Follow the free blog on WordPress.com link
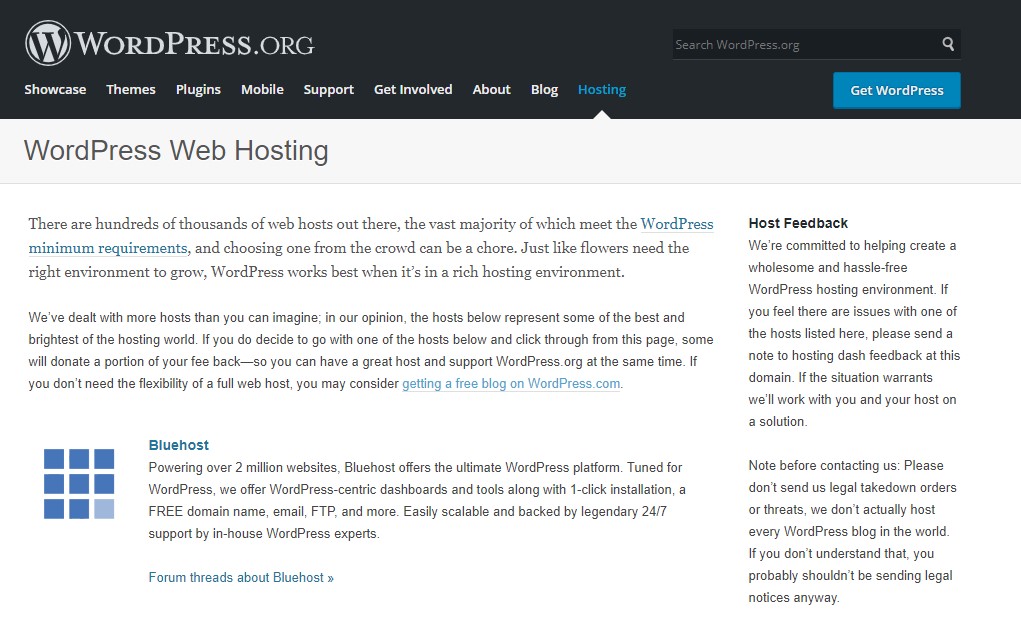 [511, 383]
